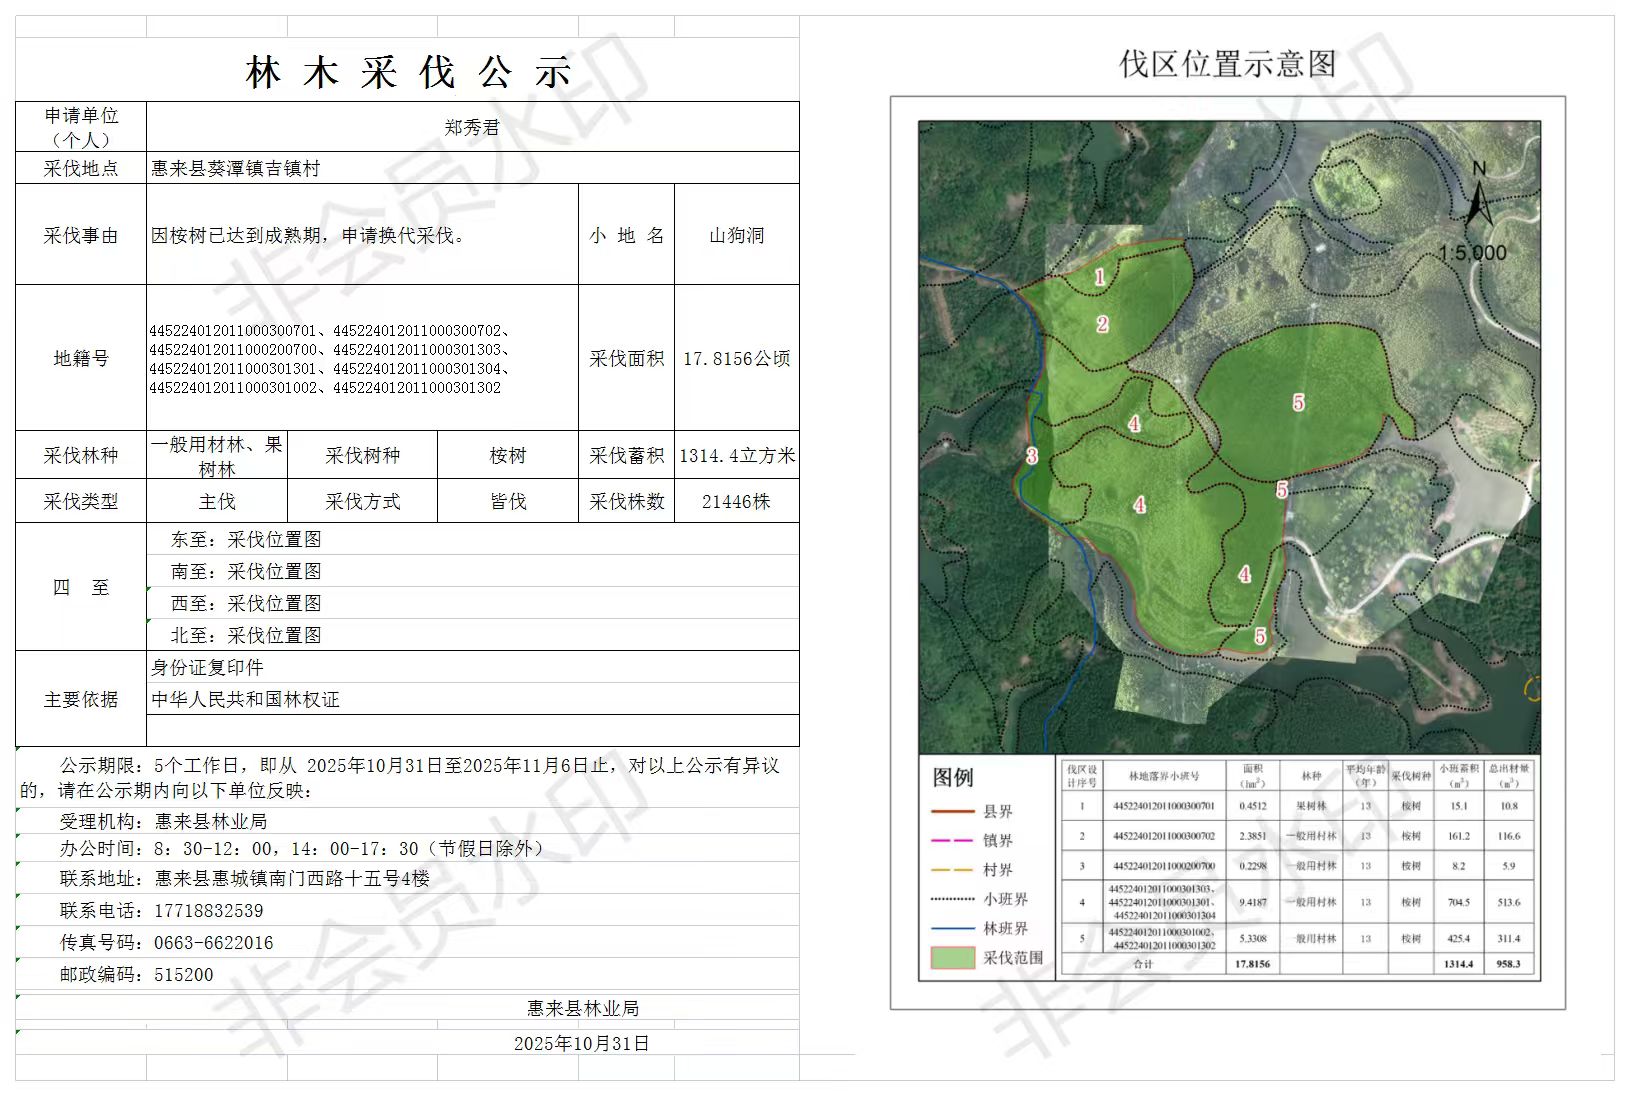Click the magenta dashed 镇界 legend symbol
This screenshot has width=1630, height=1096.
point(952,841)
